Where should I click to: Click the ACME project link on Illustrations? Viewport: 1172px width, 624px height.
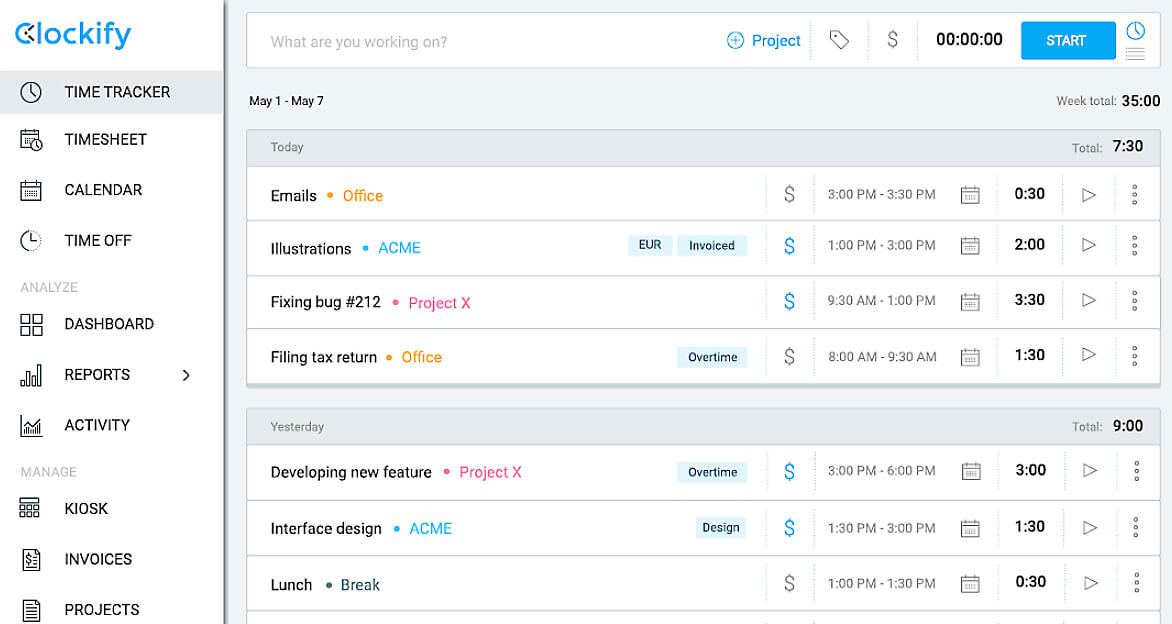[x=399, y=249]
